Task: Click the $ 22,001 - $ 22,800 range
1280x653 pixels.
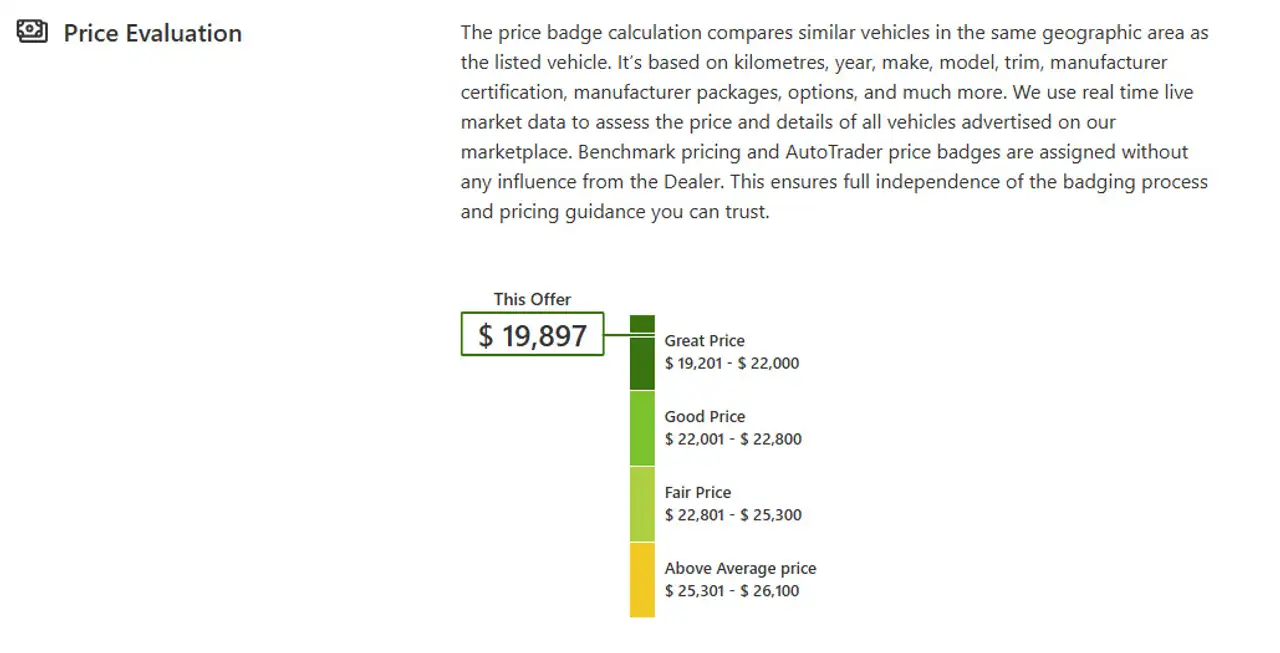Action: pyautogui.click(x=733, y=439)
